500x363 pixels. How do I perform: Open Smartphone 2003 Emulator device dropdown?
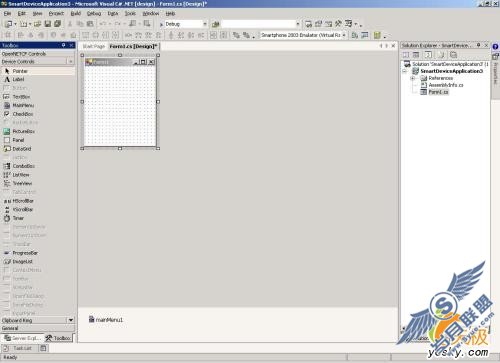344,35
